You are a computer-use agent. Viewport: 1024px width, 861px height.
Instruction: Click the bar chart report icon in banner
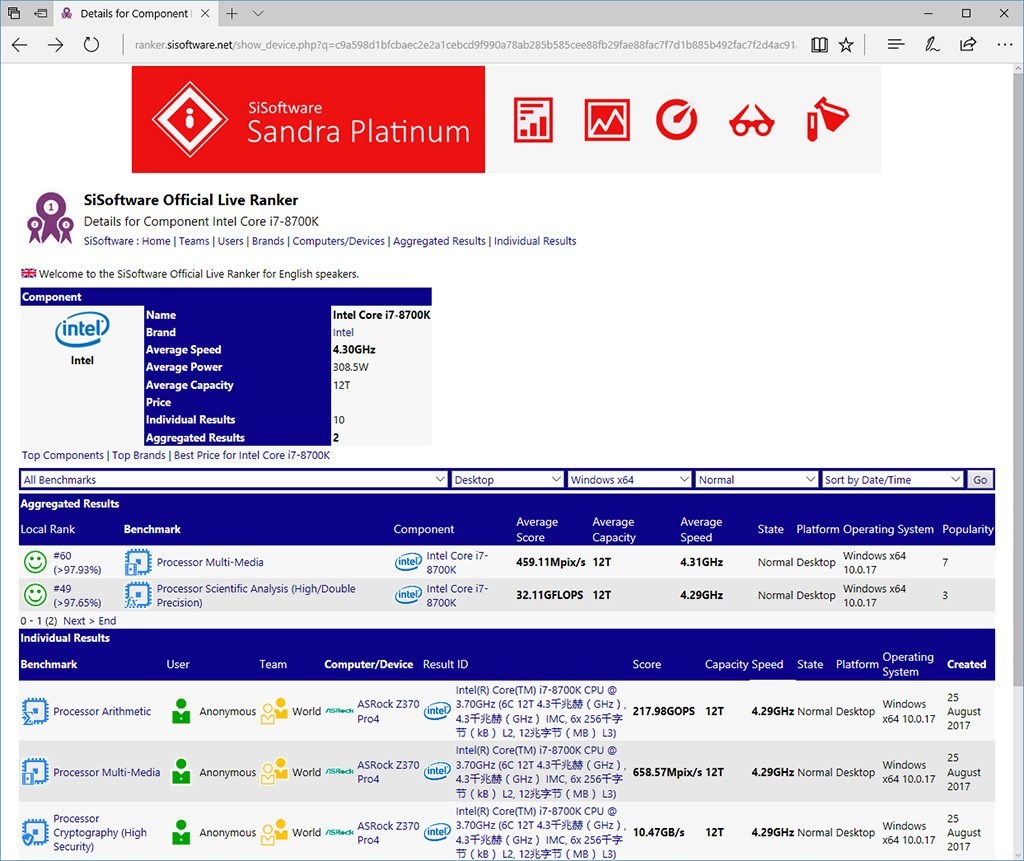click(533, 120)
